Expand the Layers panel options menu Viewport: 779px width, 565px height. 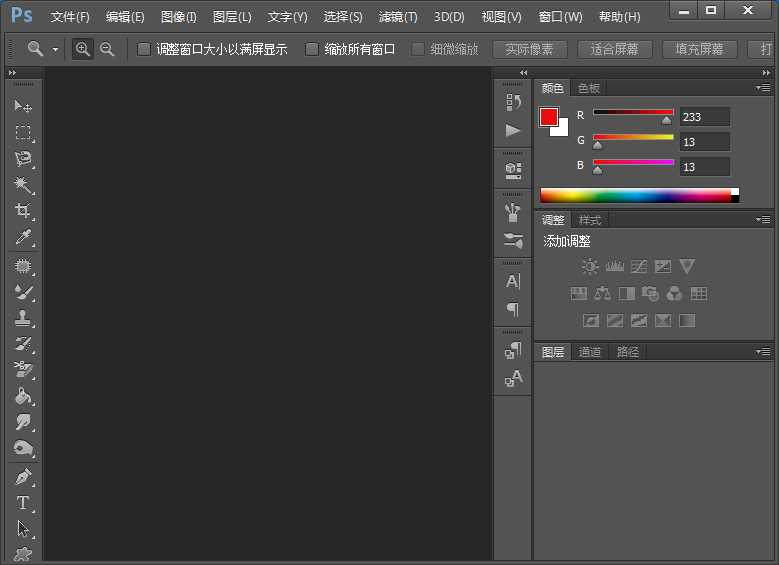763,352
